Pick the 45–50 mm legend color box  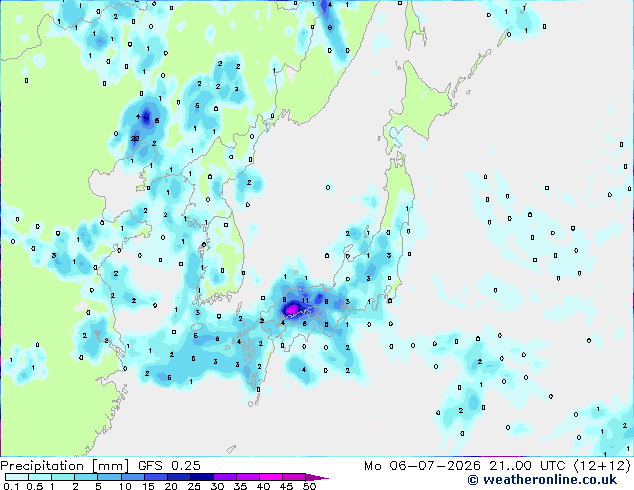[x=293, y=477]
